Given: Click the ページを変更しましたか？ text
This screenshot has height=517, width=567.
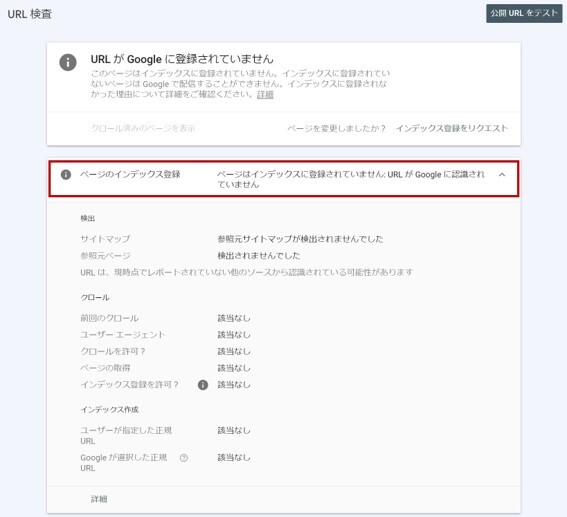Looking at the screenshot, I should 337,128.
